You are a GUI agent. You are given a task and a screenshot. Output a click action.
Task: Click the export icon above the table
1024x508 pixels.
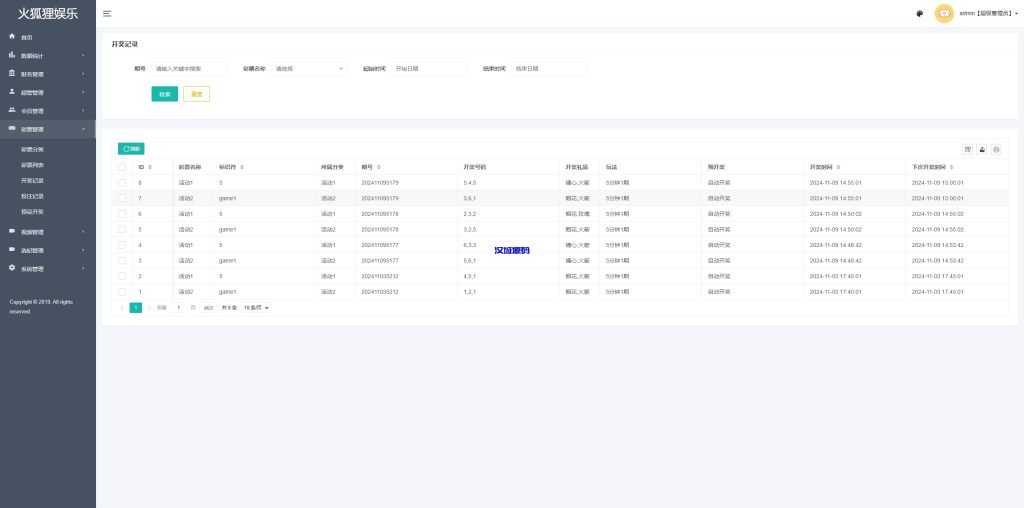pyautogui.click(x=982, y=149)
